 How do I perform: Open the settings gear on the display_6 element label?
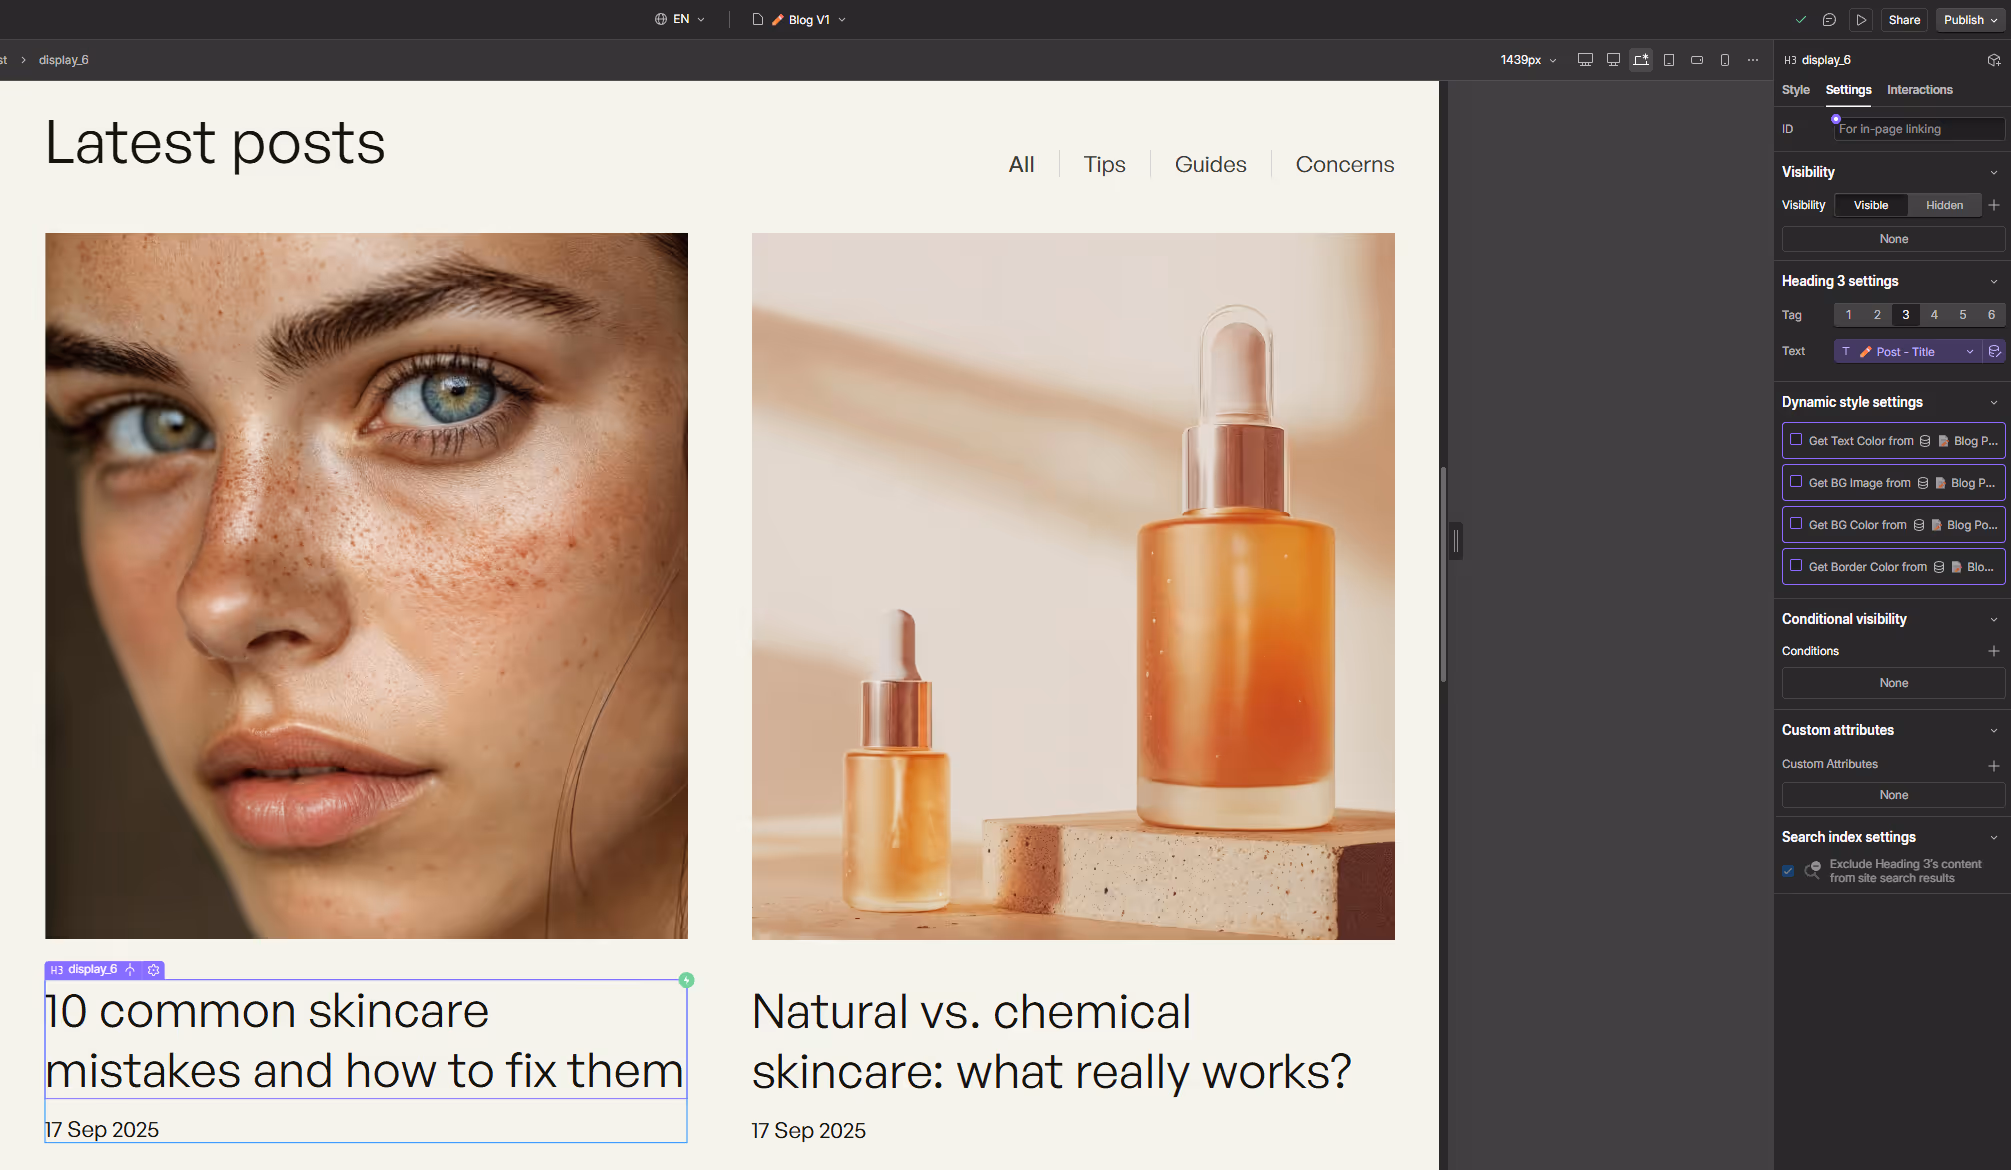pos(153,969)
